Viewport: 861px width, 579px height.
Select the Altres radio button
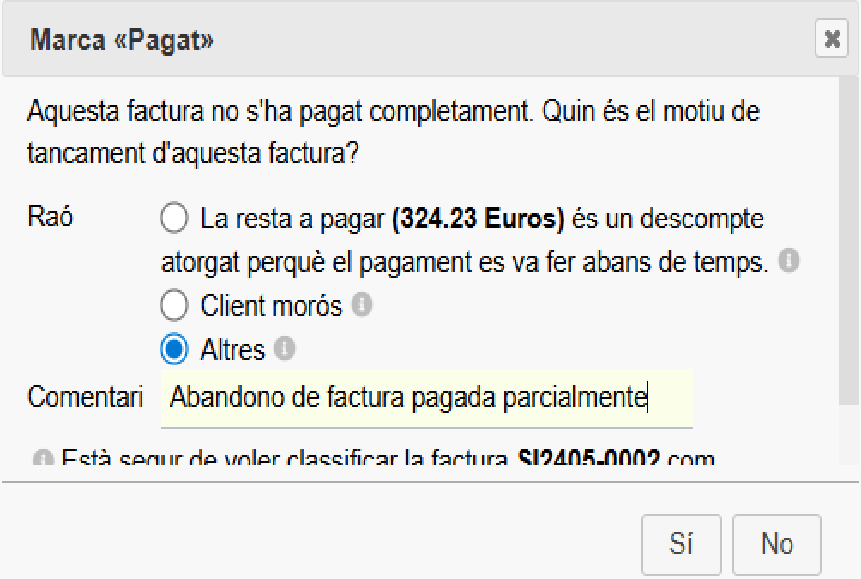coord(174,349)
